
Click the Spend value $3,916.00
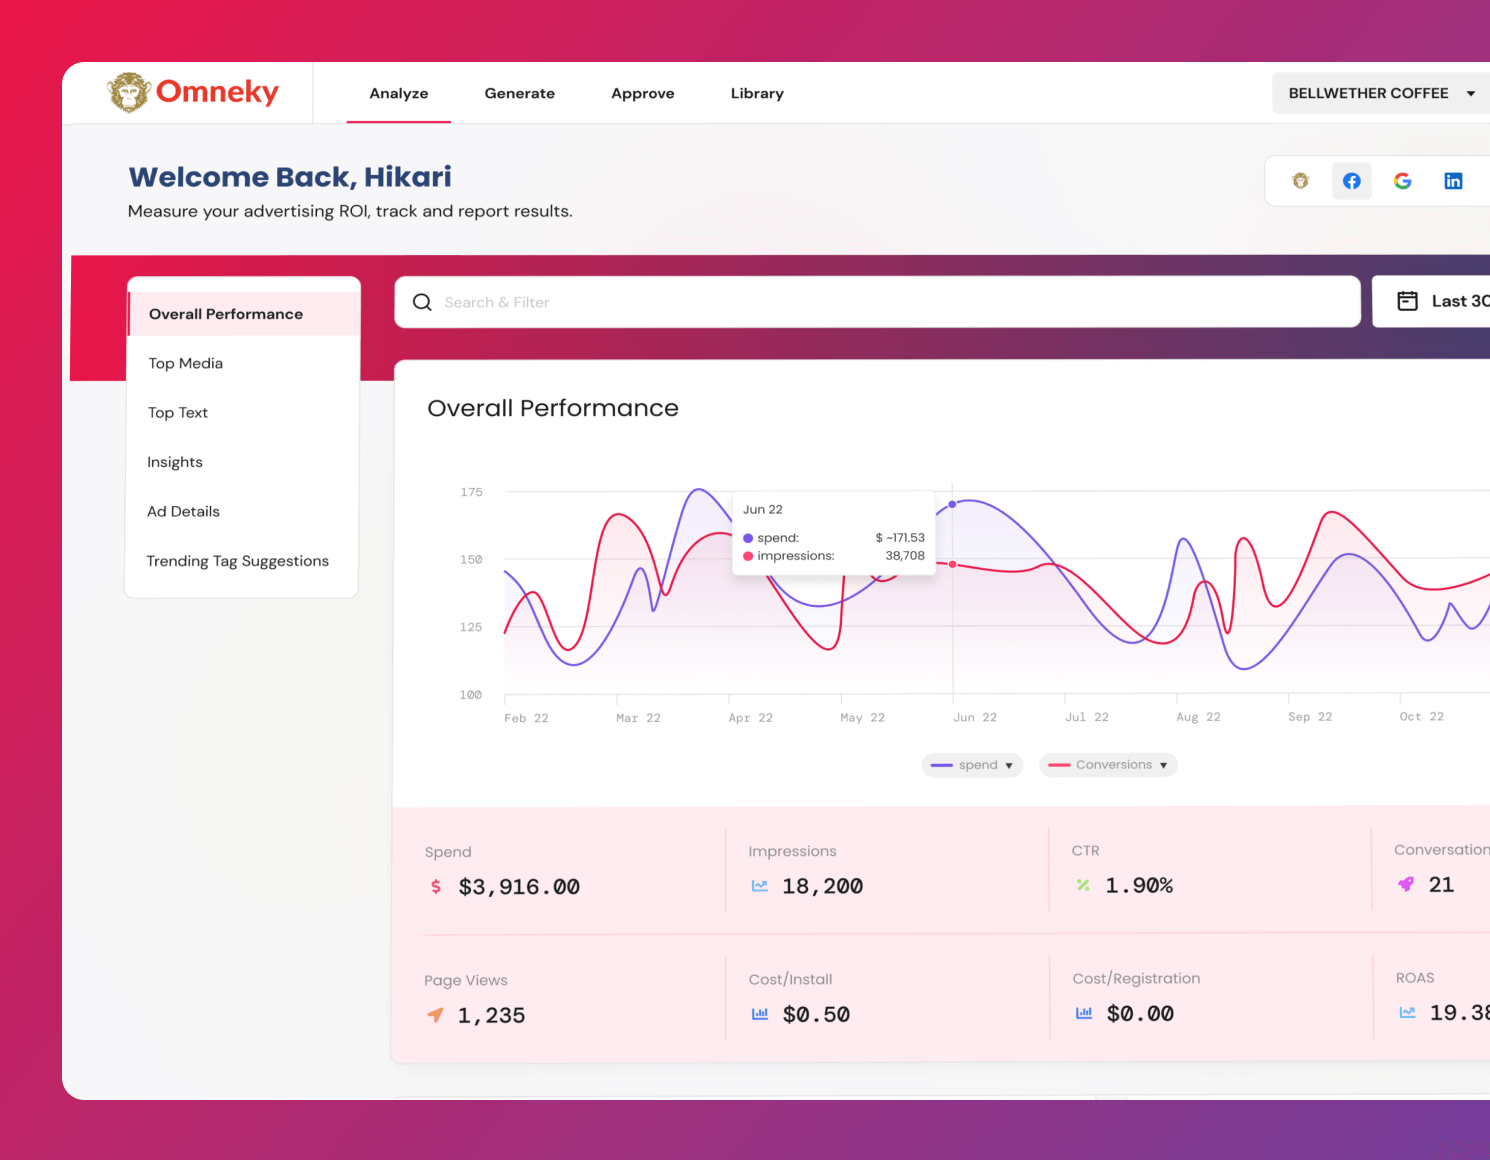click(519, 887)
